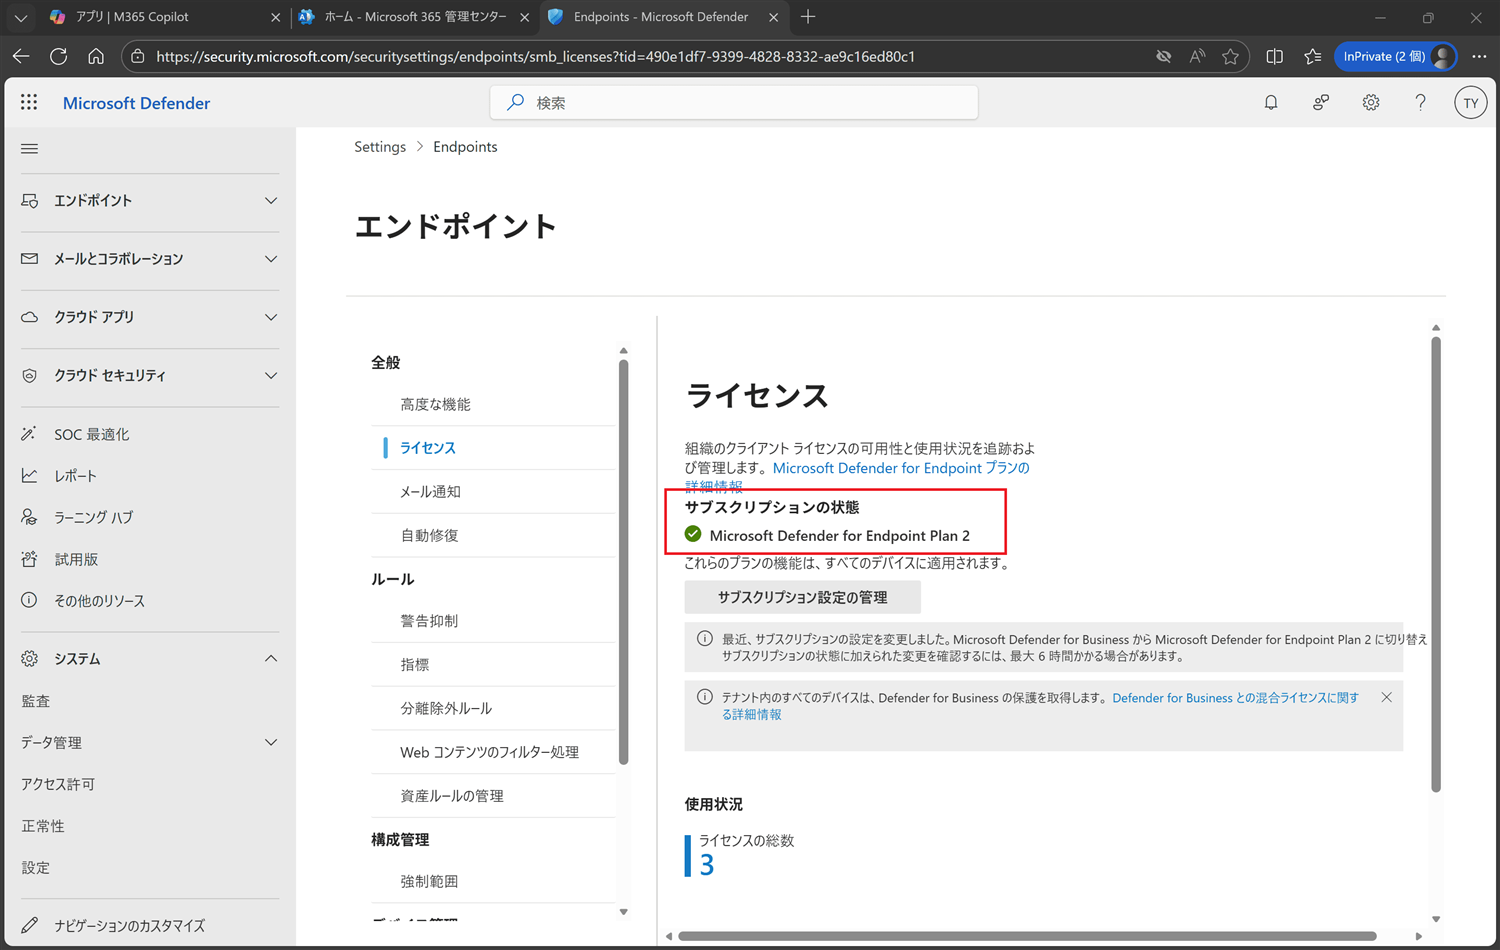
Task: Collapse the システム navigation section
Action: point(150,659)
